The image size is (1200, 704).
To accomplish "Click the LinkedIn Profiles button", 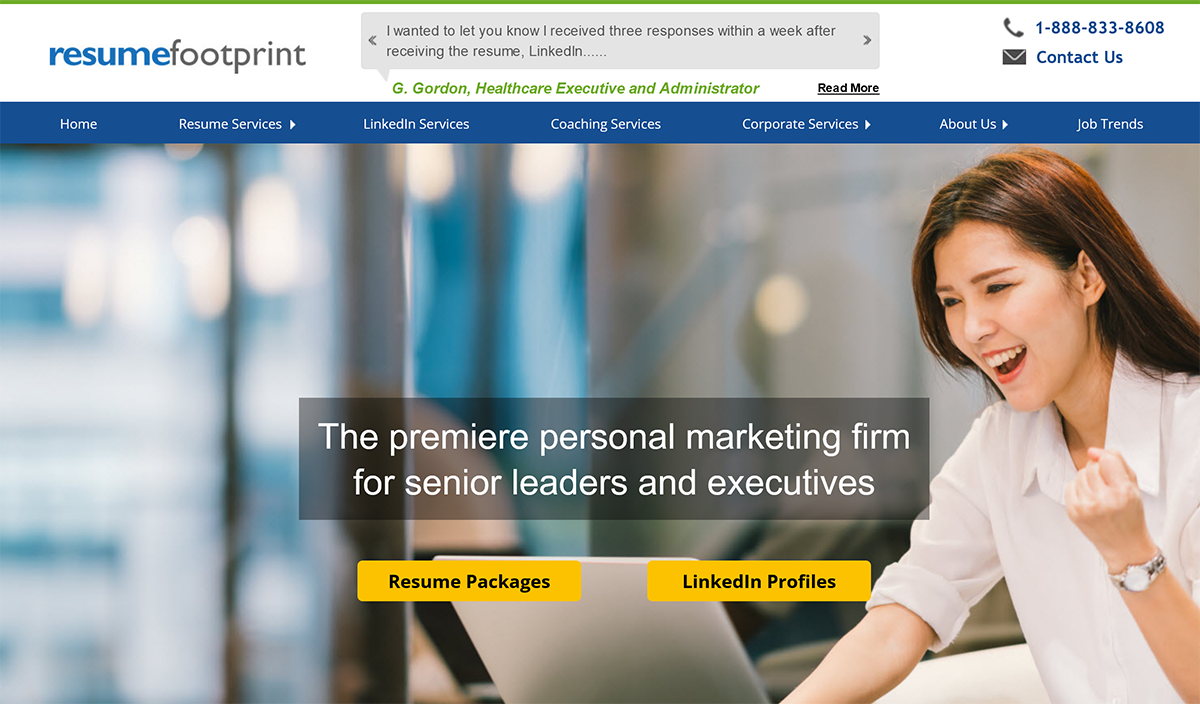I will point(759,581).
